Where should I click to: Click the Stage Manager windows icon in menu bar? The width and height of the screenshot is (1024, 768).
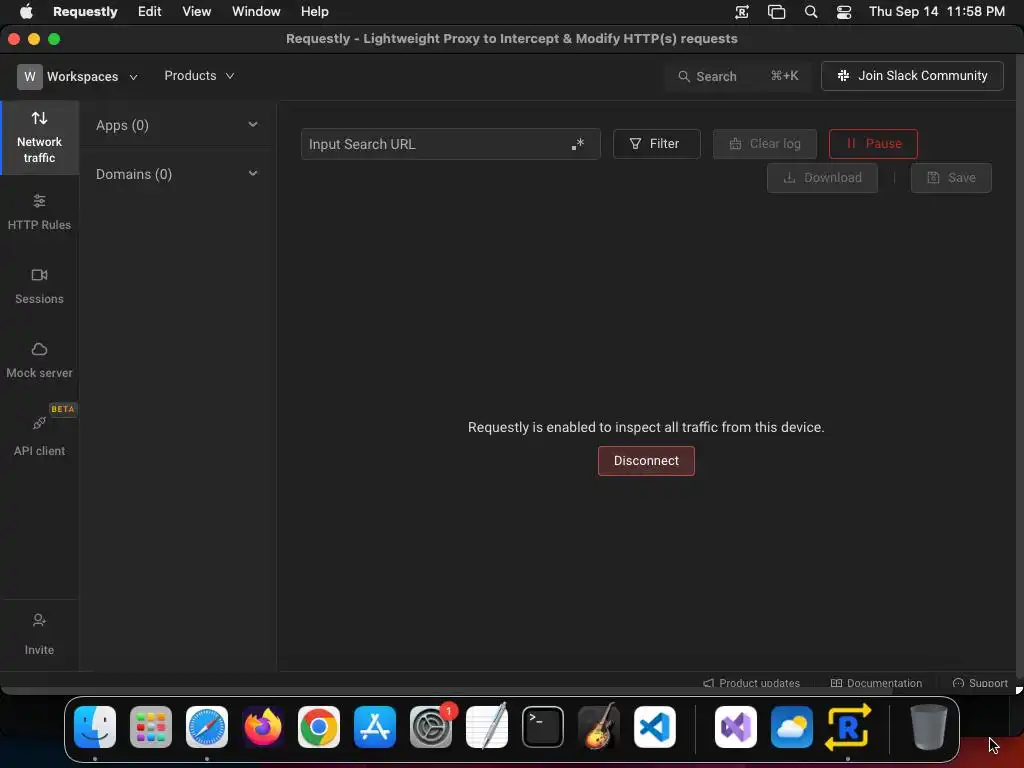click(x=776, y=12)
